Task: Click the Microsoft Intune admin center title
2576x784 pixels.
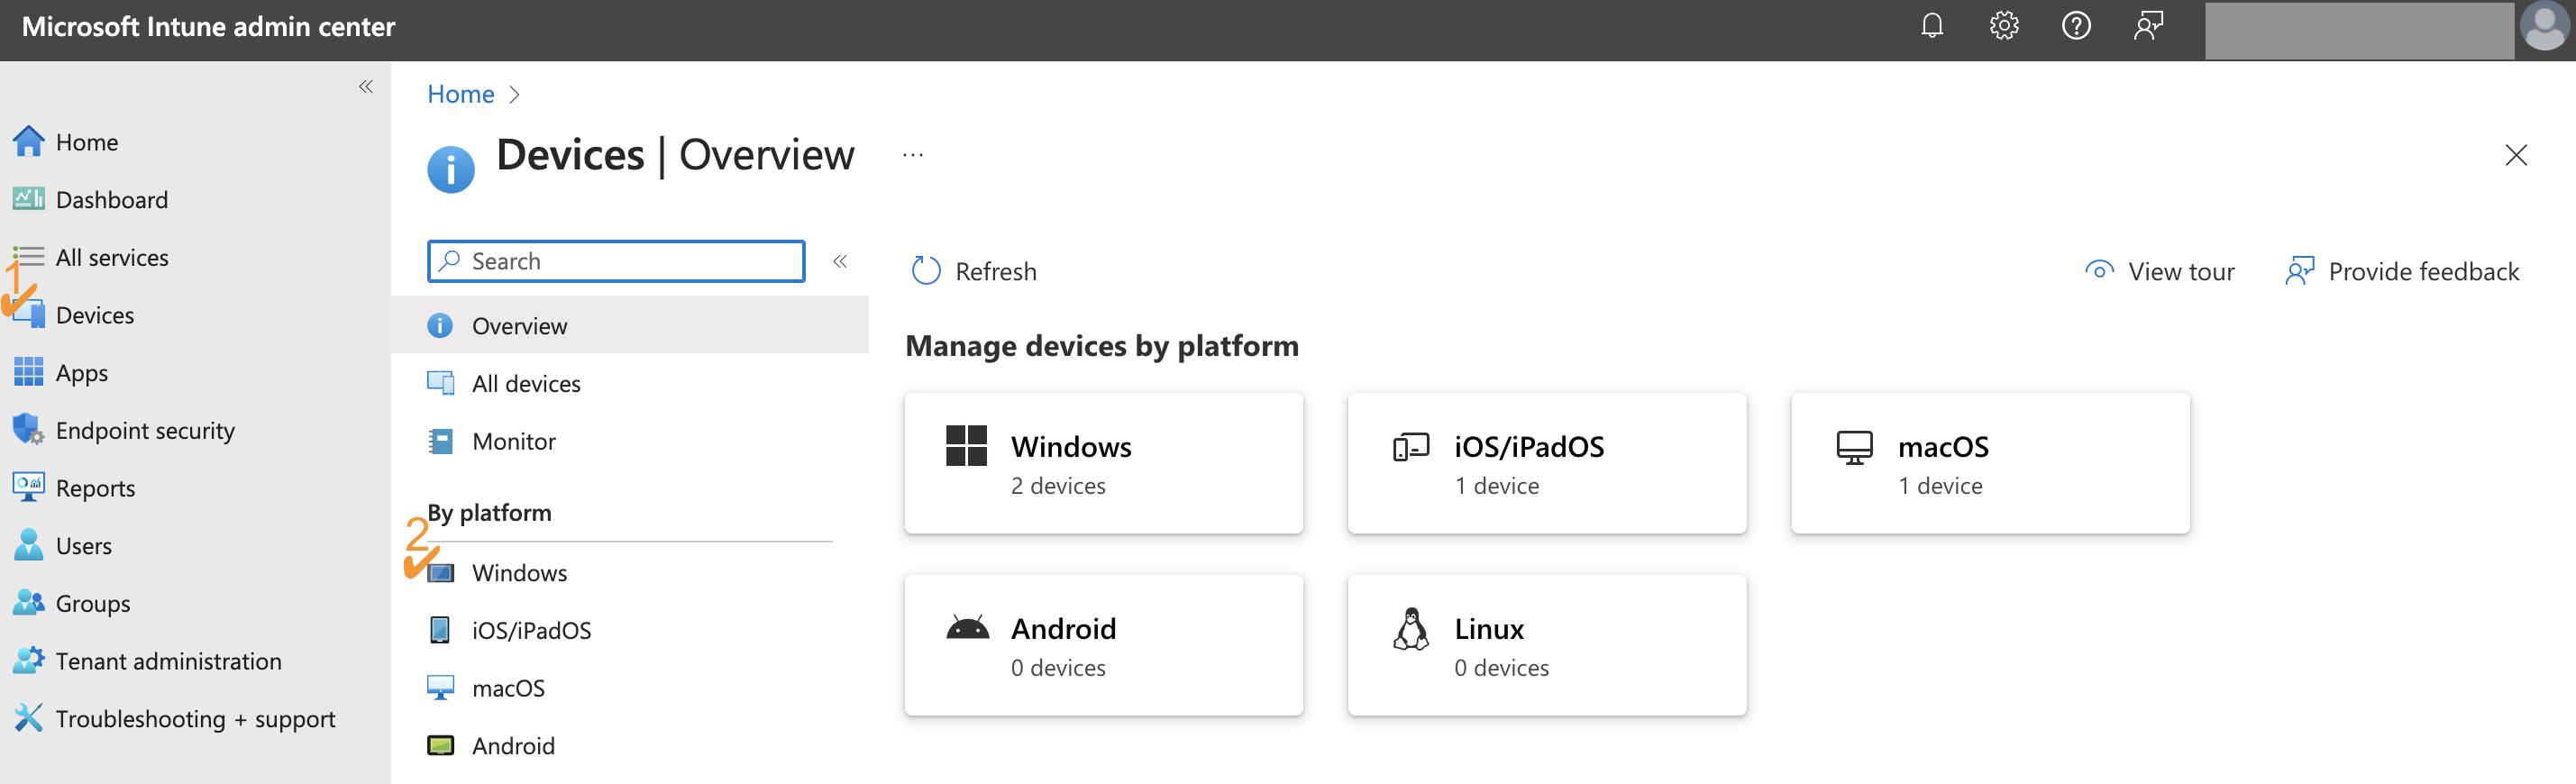Action: (x=208, y=27)
